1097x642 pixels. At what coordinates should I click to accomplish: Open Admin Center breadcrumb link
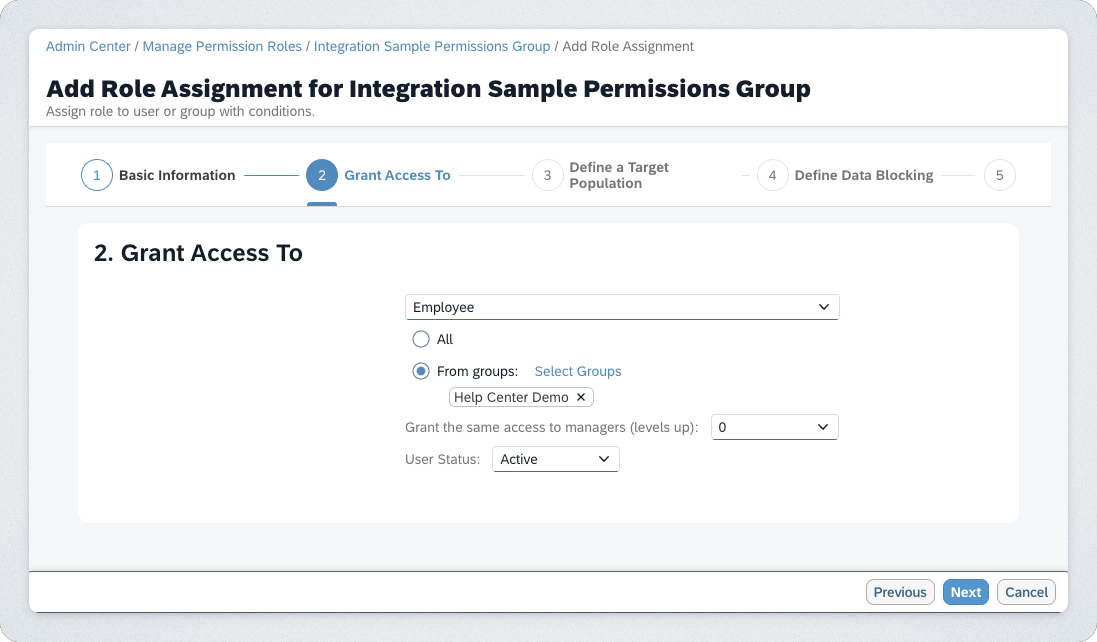click(88, 47)
